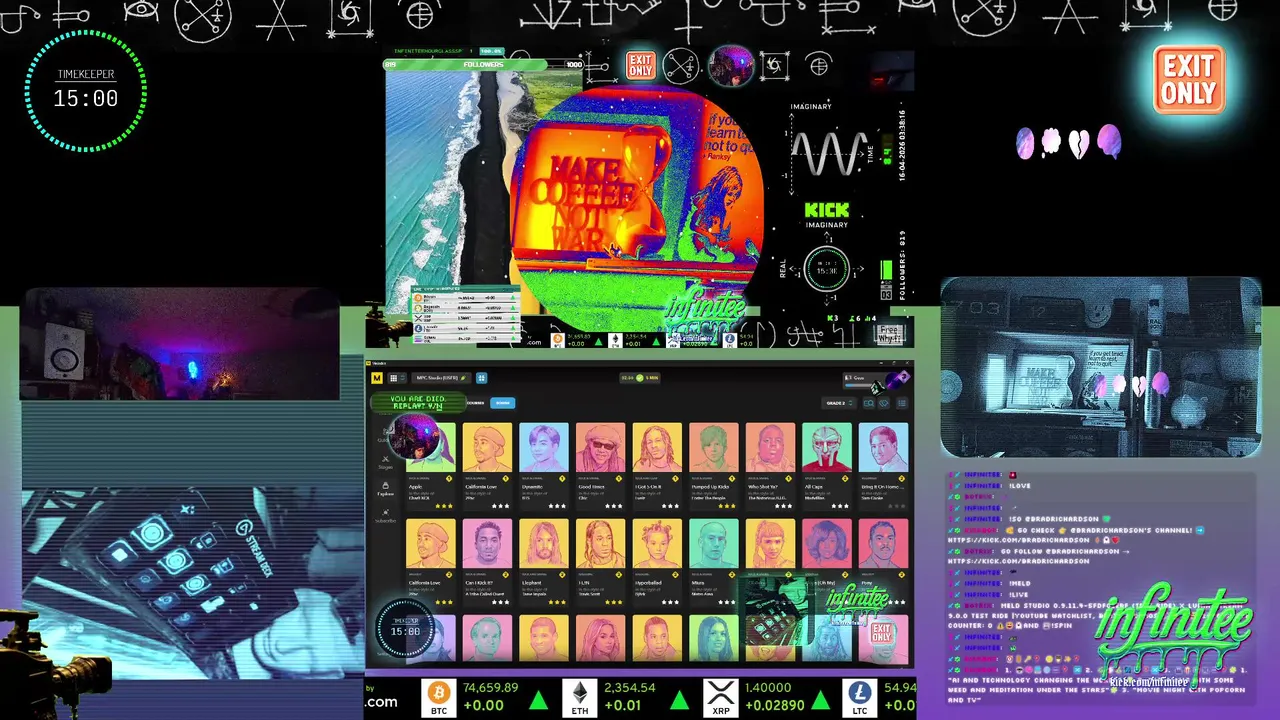Image resolution: width=1280 pixels, height=720 pixels.
Task: Click the Who Shot Ya? title
Action: [x=763, y=487]
